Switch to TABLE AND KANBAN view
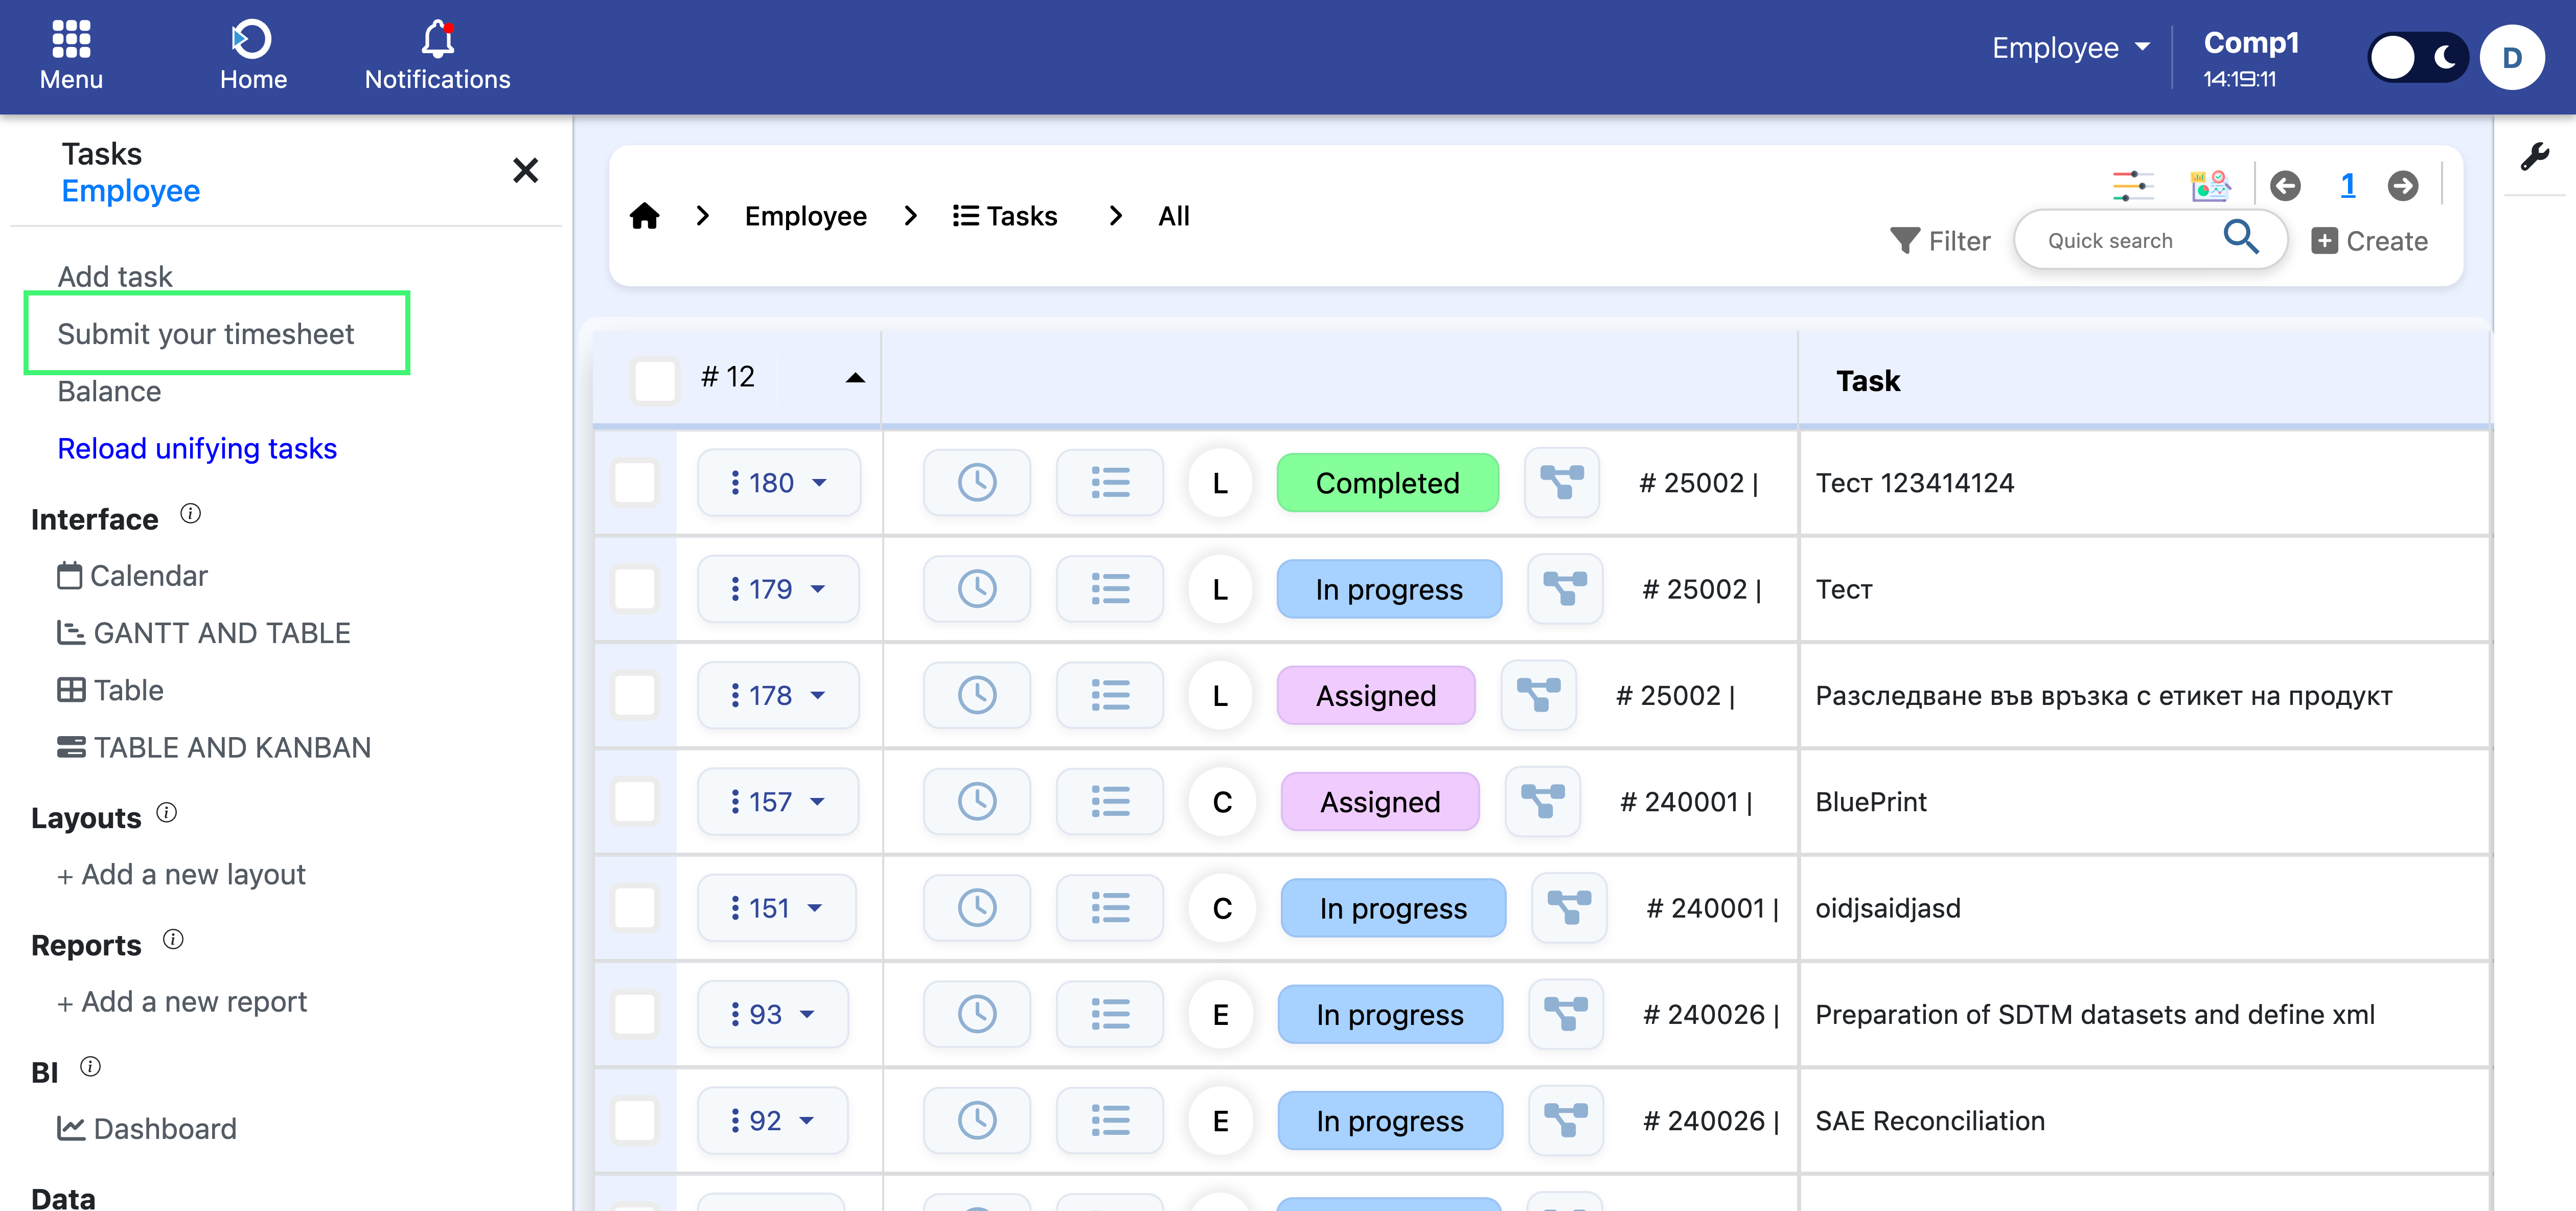 click(x=214, y=747)
